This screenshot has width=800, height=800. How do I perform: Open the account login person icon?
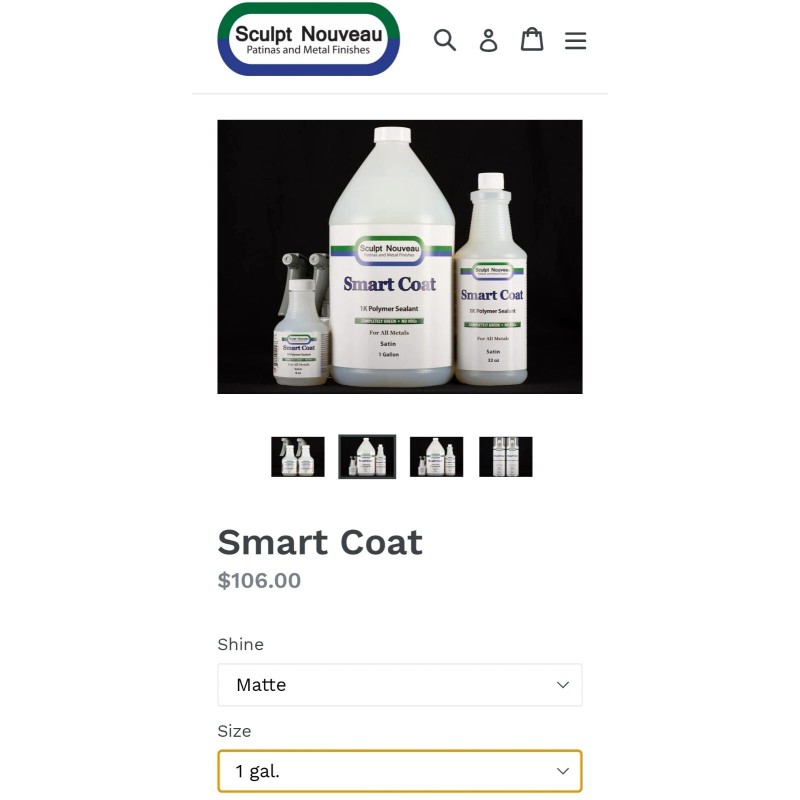tap(488, 40)
